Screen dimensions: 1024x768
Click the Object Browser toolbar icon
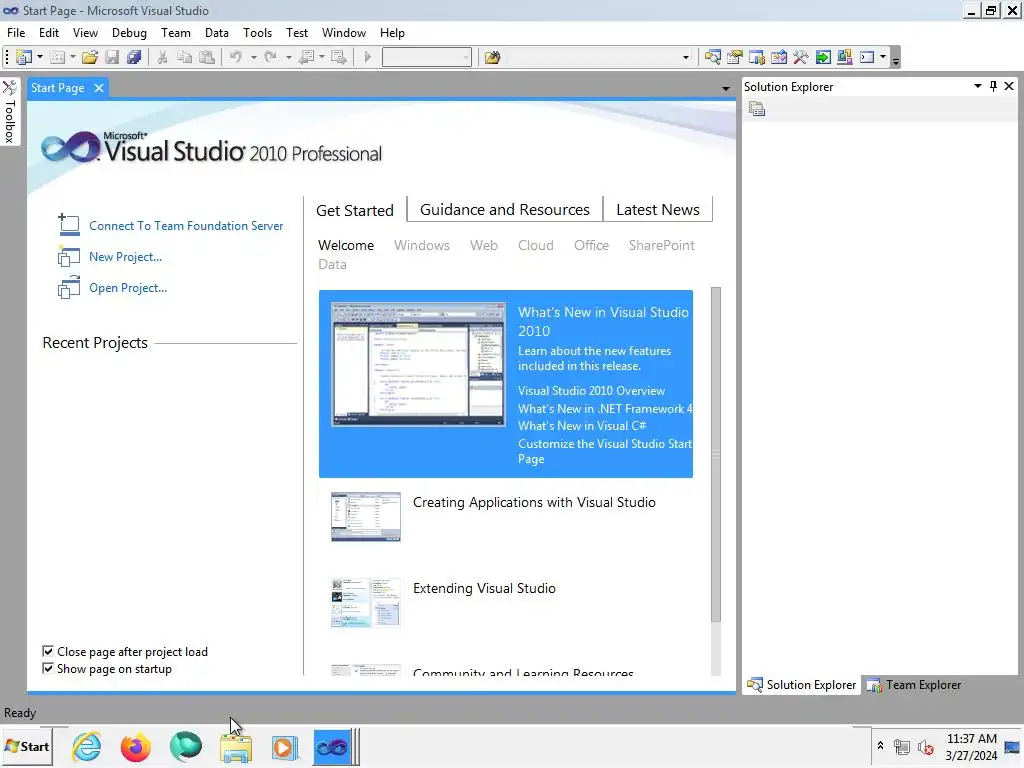point(778,57)
